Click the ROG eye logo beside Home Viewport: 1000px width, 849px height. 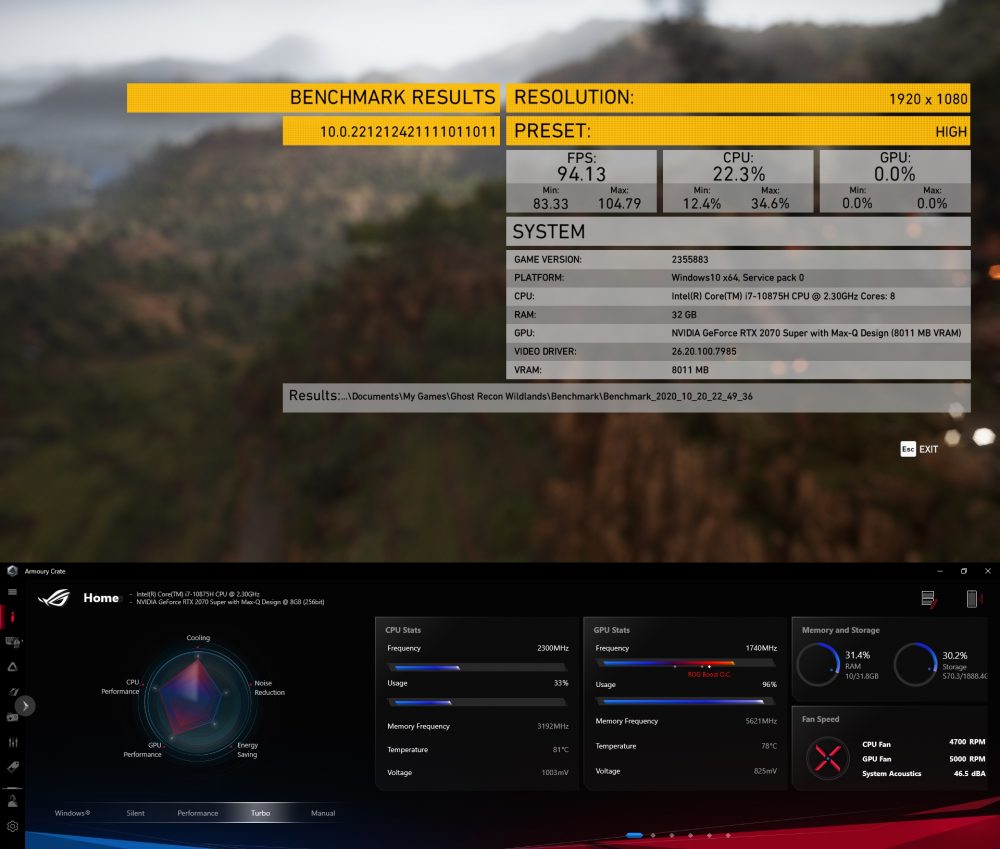(54, 598)
